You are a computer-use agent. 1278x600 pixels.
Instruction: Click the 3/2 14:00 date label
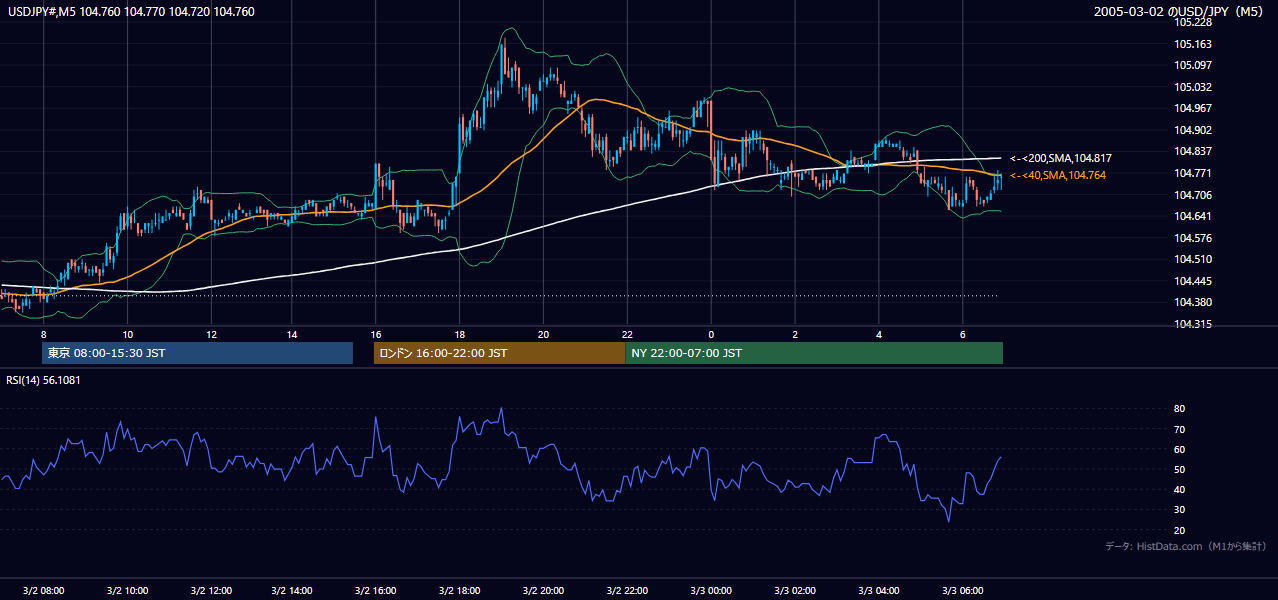(x=293, y=591)
